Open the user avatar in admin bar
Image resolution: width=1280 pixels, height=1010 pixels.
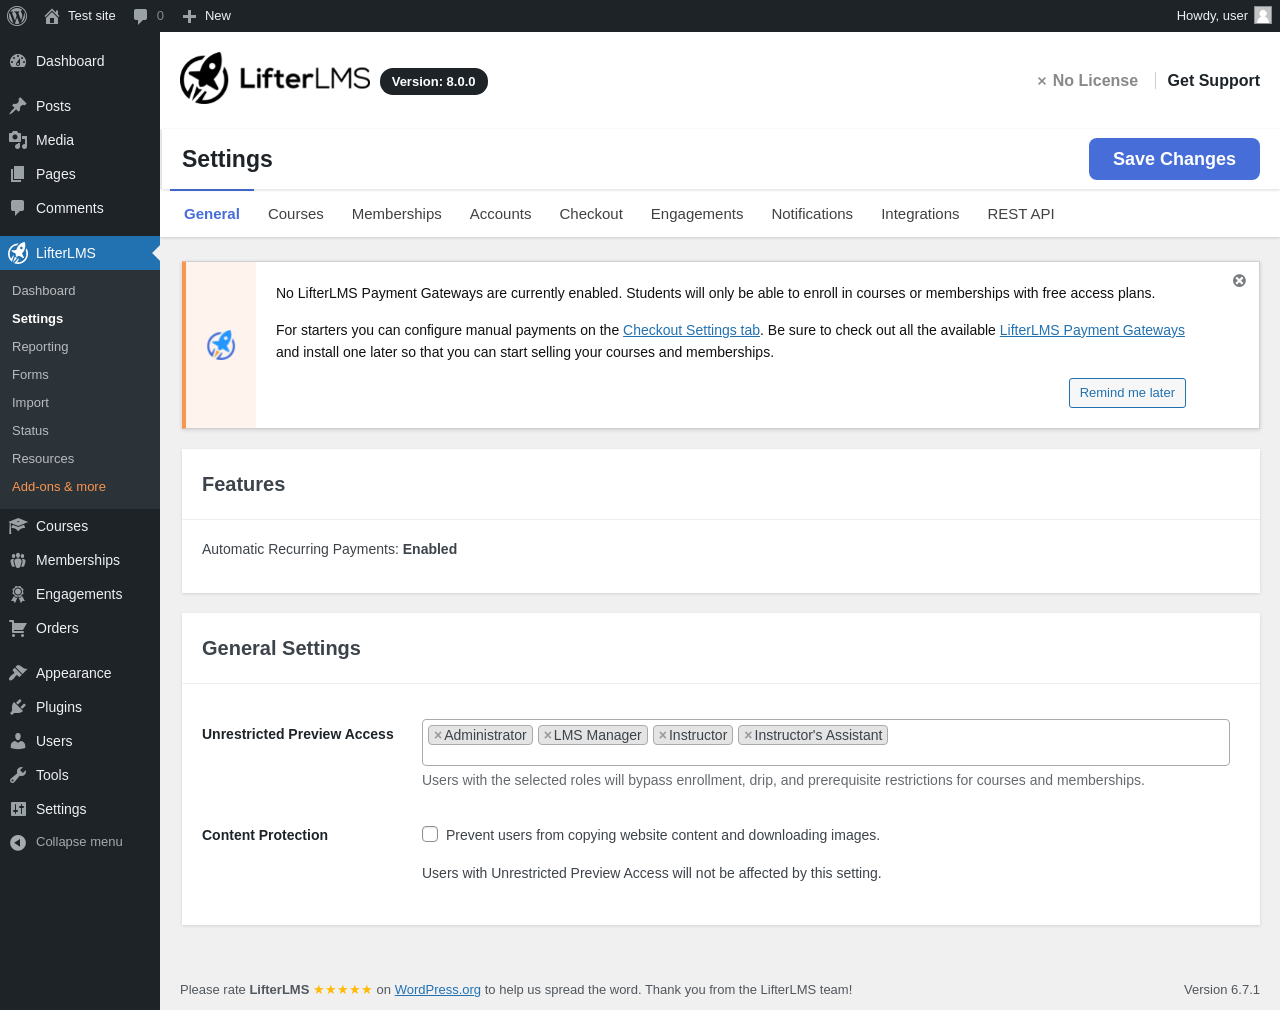tap(1263, 16)
